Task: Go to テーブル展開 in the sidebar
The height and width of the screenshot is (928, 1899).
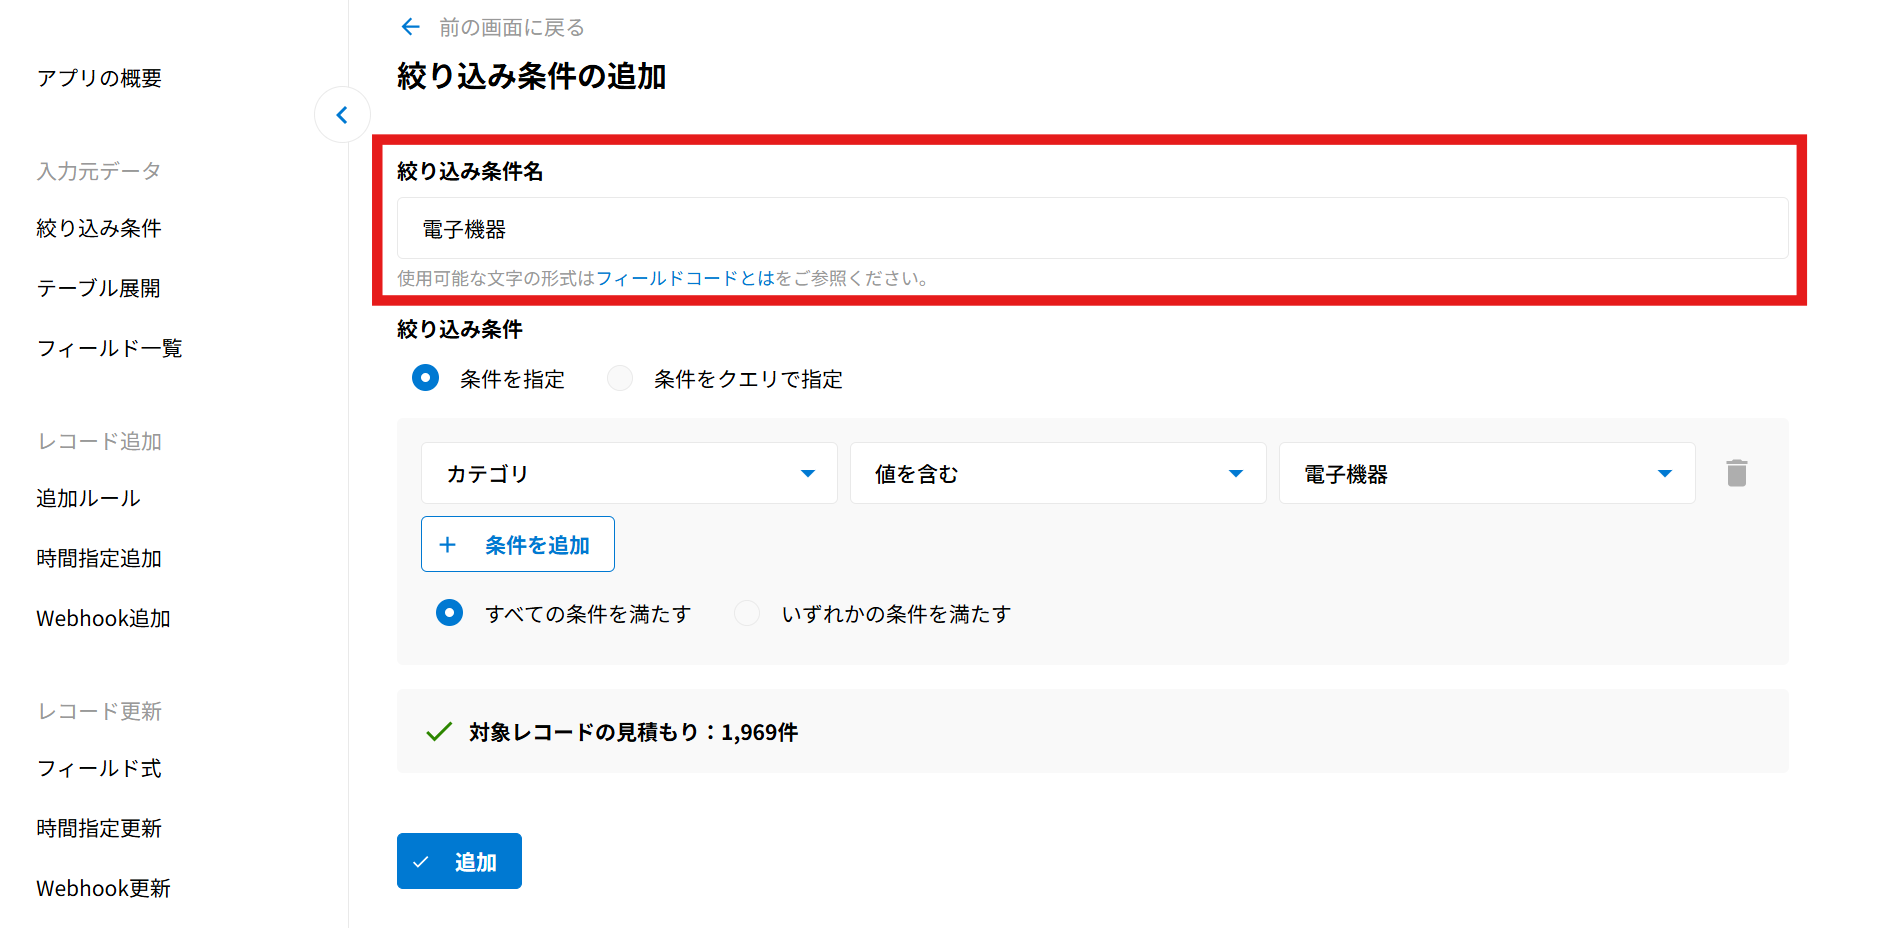Action: coord(99,288)
